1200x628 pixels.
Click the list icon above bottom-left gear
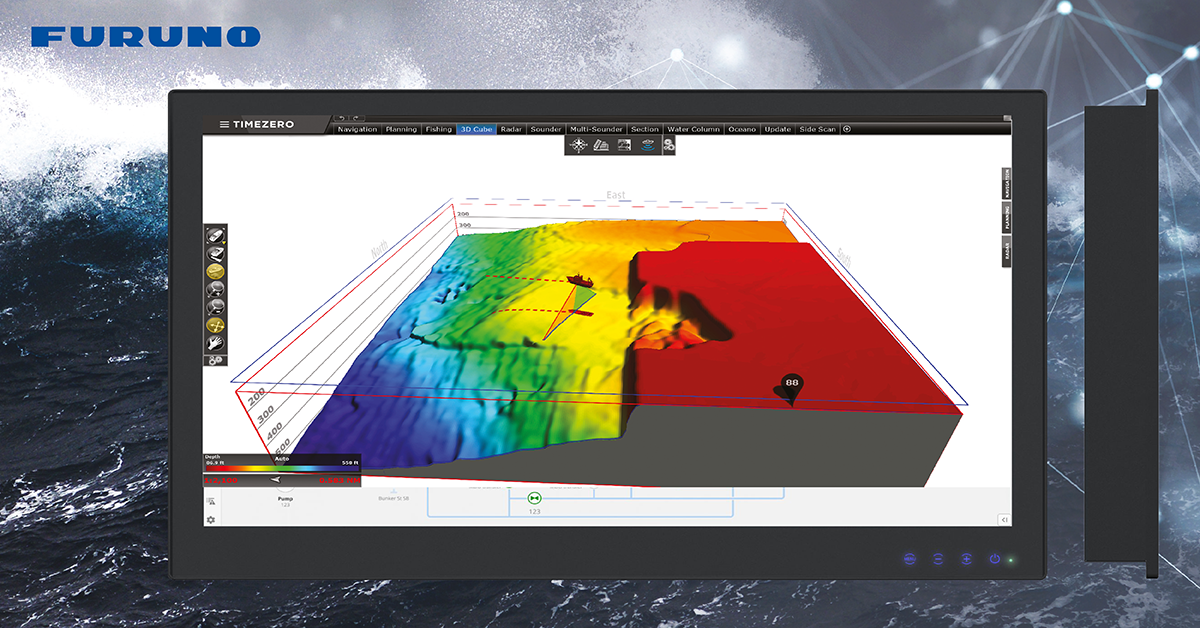coord(211,499)
